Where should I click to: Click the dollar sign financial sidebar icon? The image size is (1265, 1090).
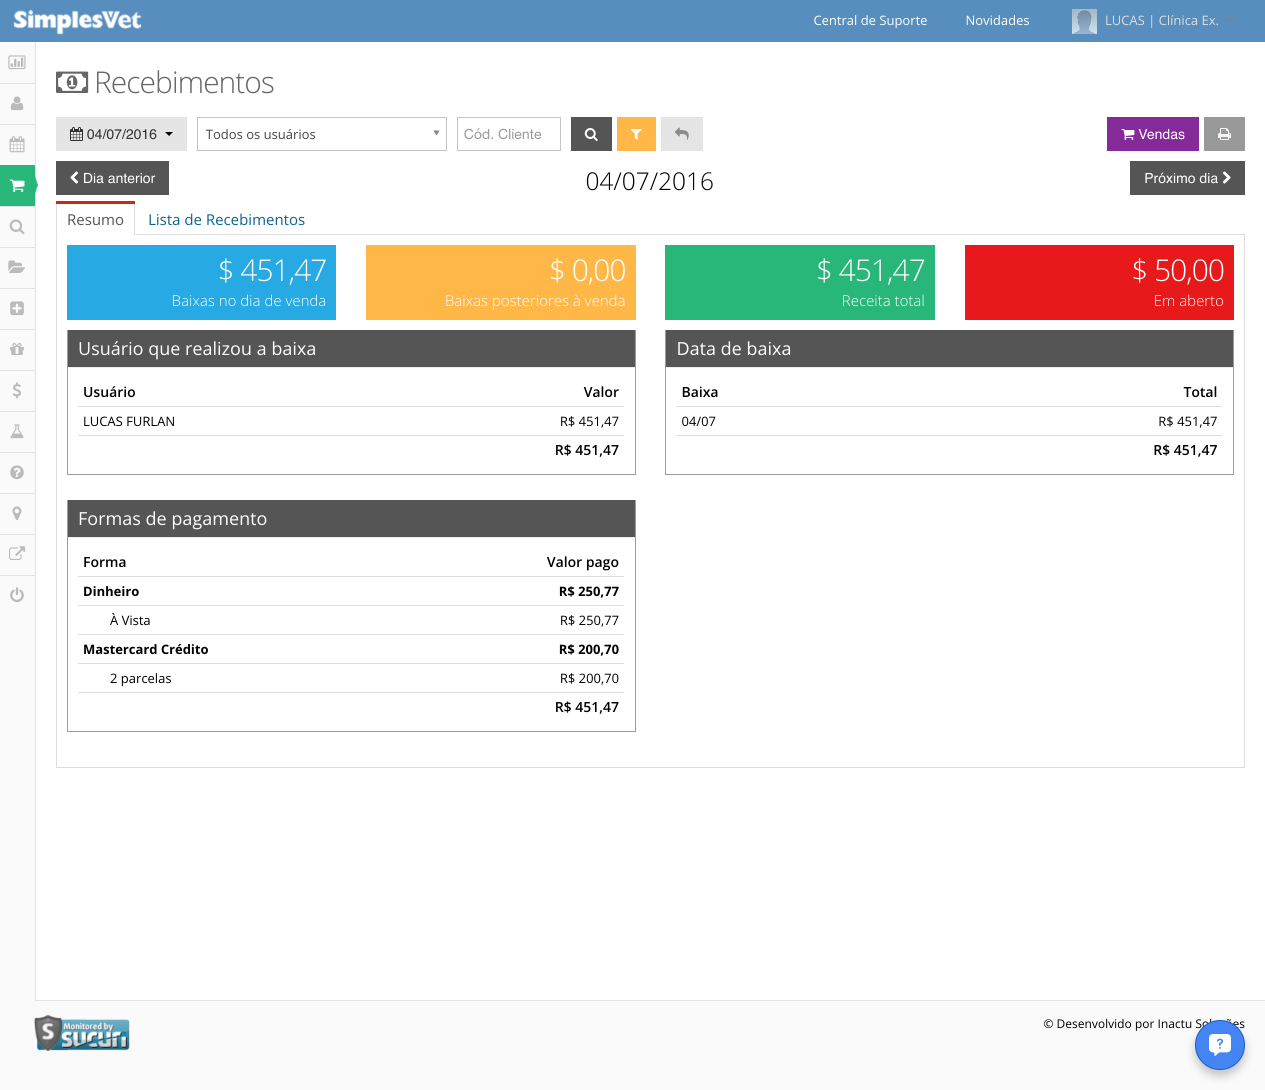pyautogui.click(x=17, y=390)
